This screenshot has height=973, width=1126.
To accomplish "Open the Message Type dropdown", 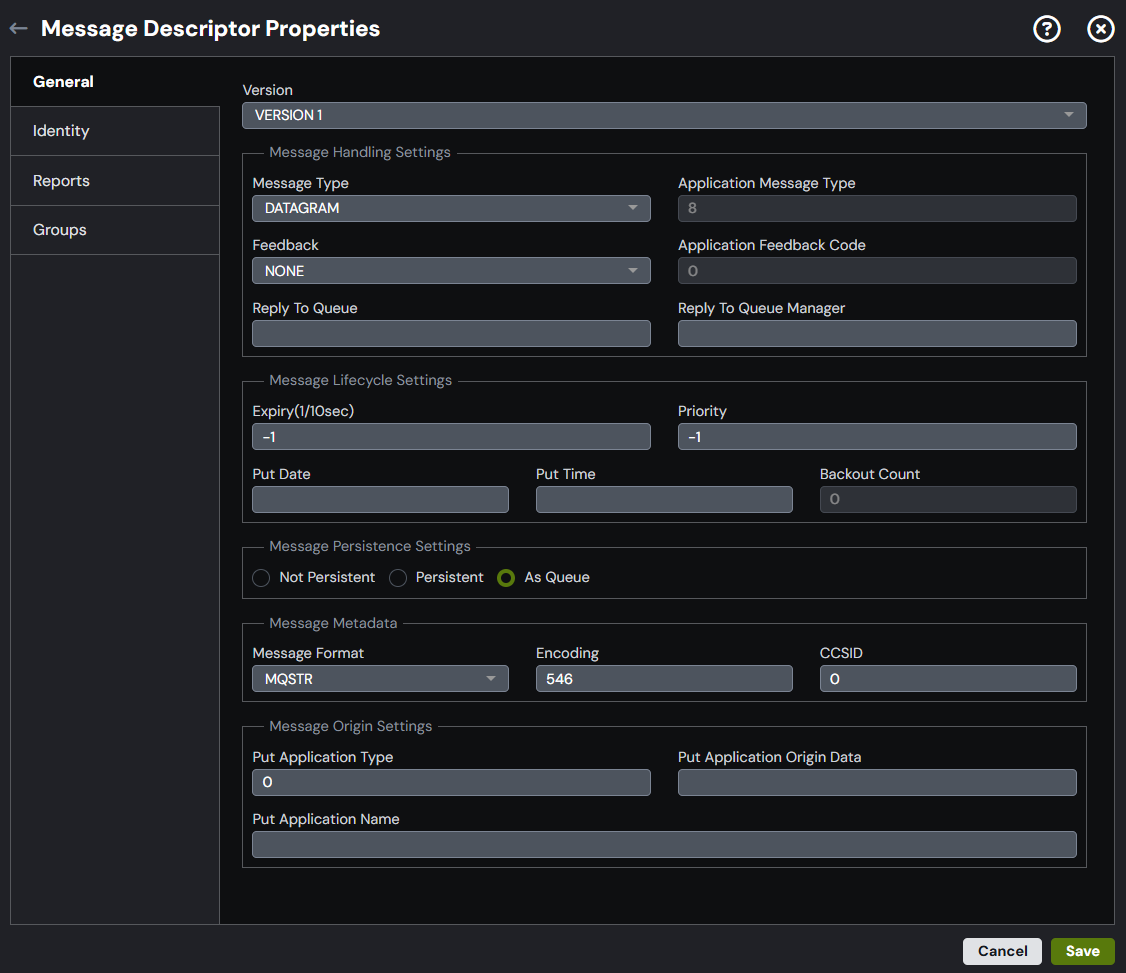I will (451, 208).
